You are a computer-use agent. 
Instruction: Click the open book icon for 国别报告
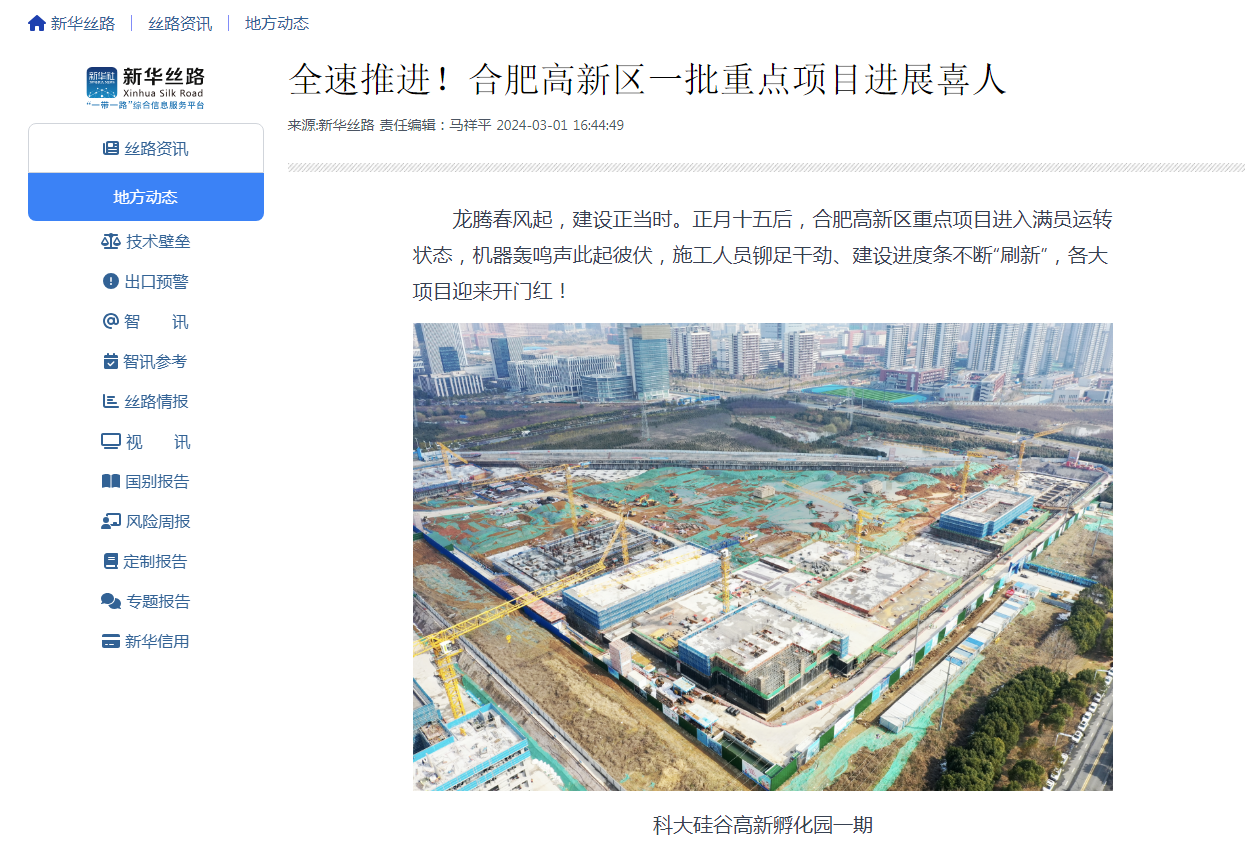click(111, 481)
